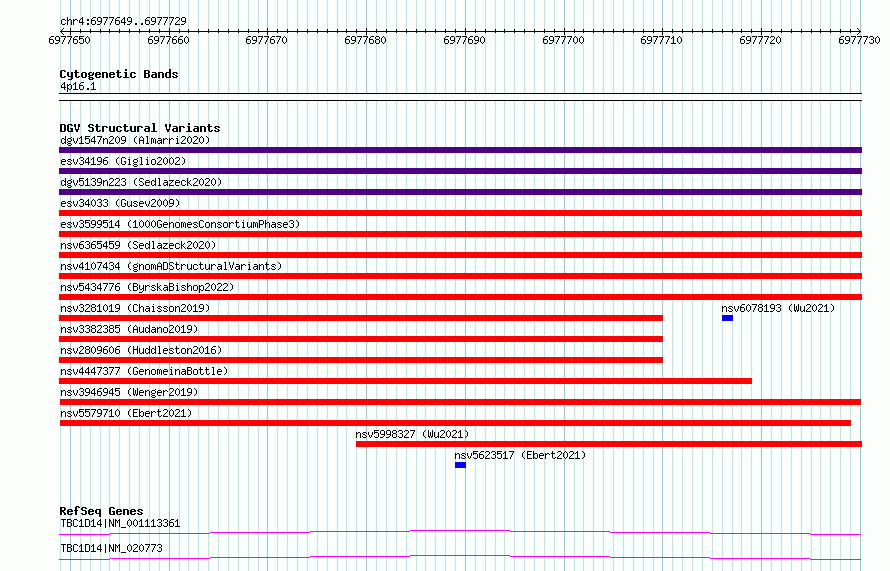This screenshot has height=571, width=890.
Task: Open the esv34196 (Giglio2002) variant label
Action: (123, 161)
